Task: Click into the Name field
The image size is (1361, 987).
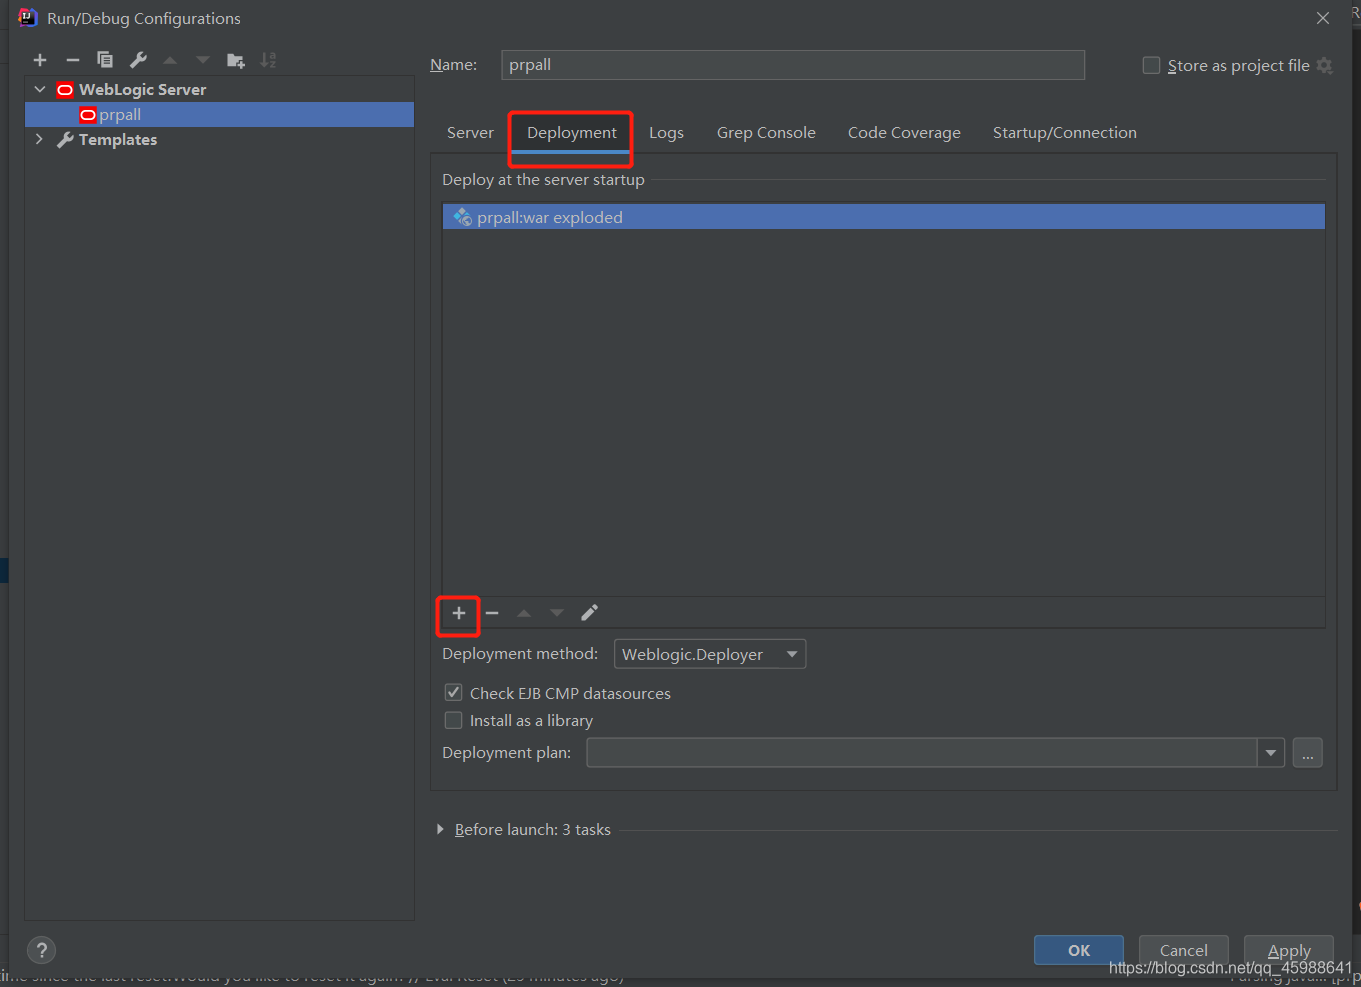Action: [793, 65]
